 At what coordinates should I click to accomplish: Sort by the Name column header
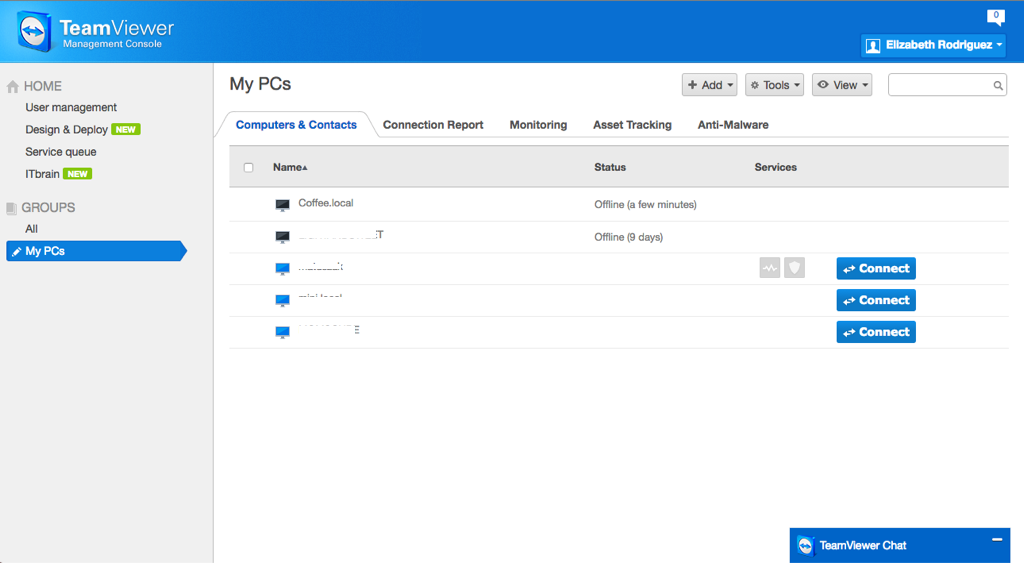click(290, 167)
